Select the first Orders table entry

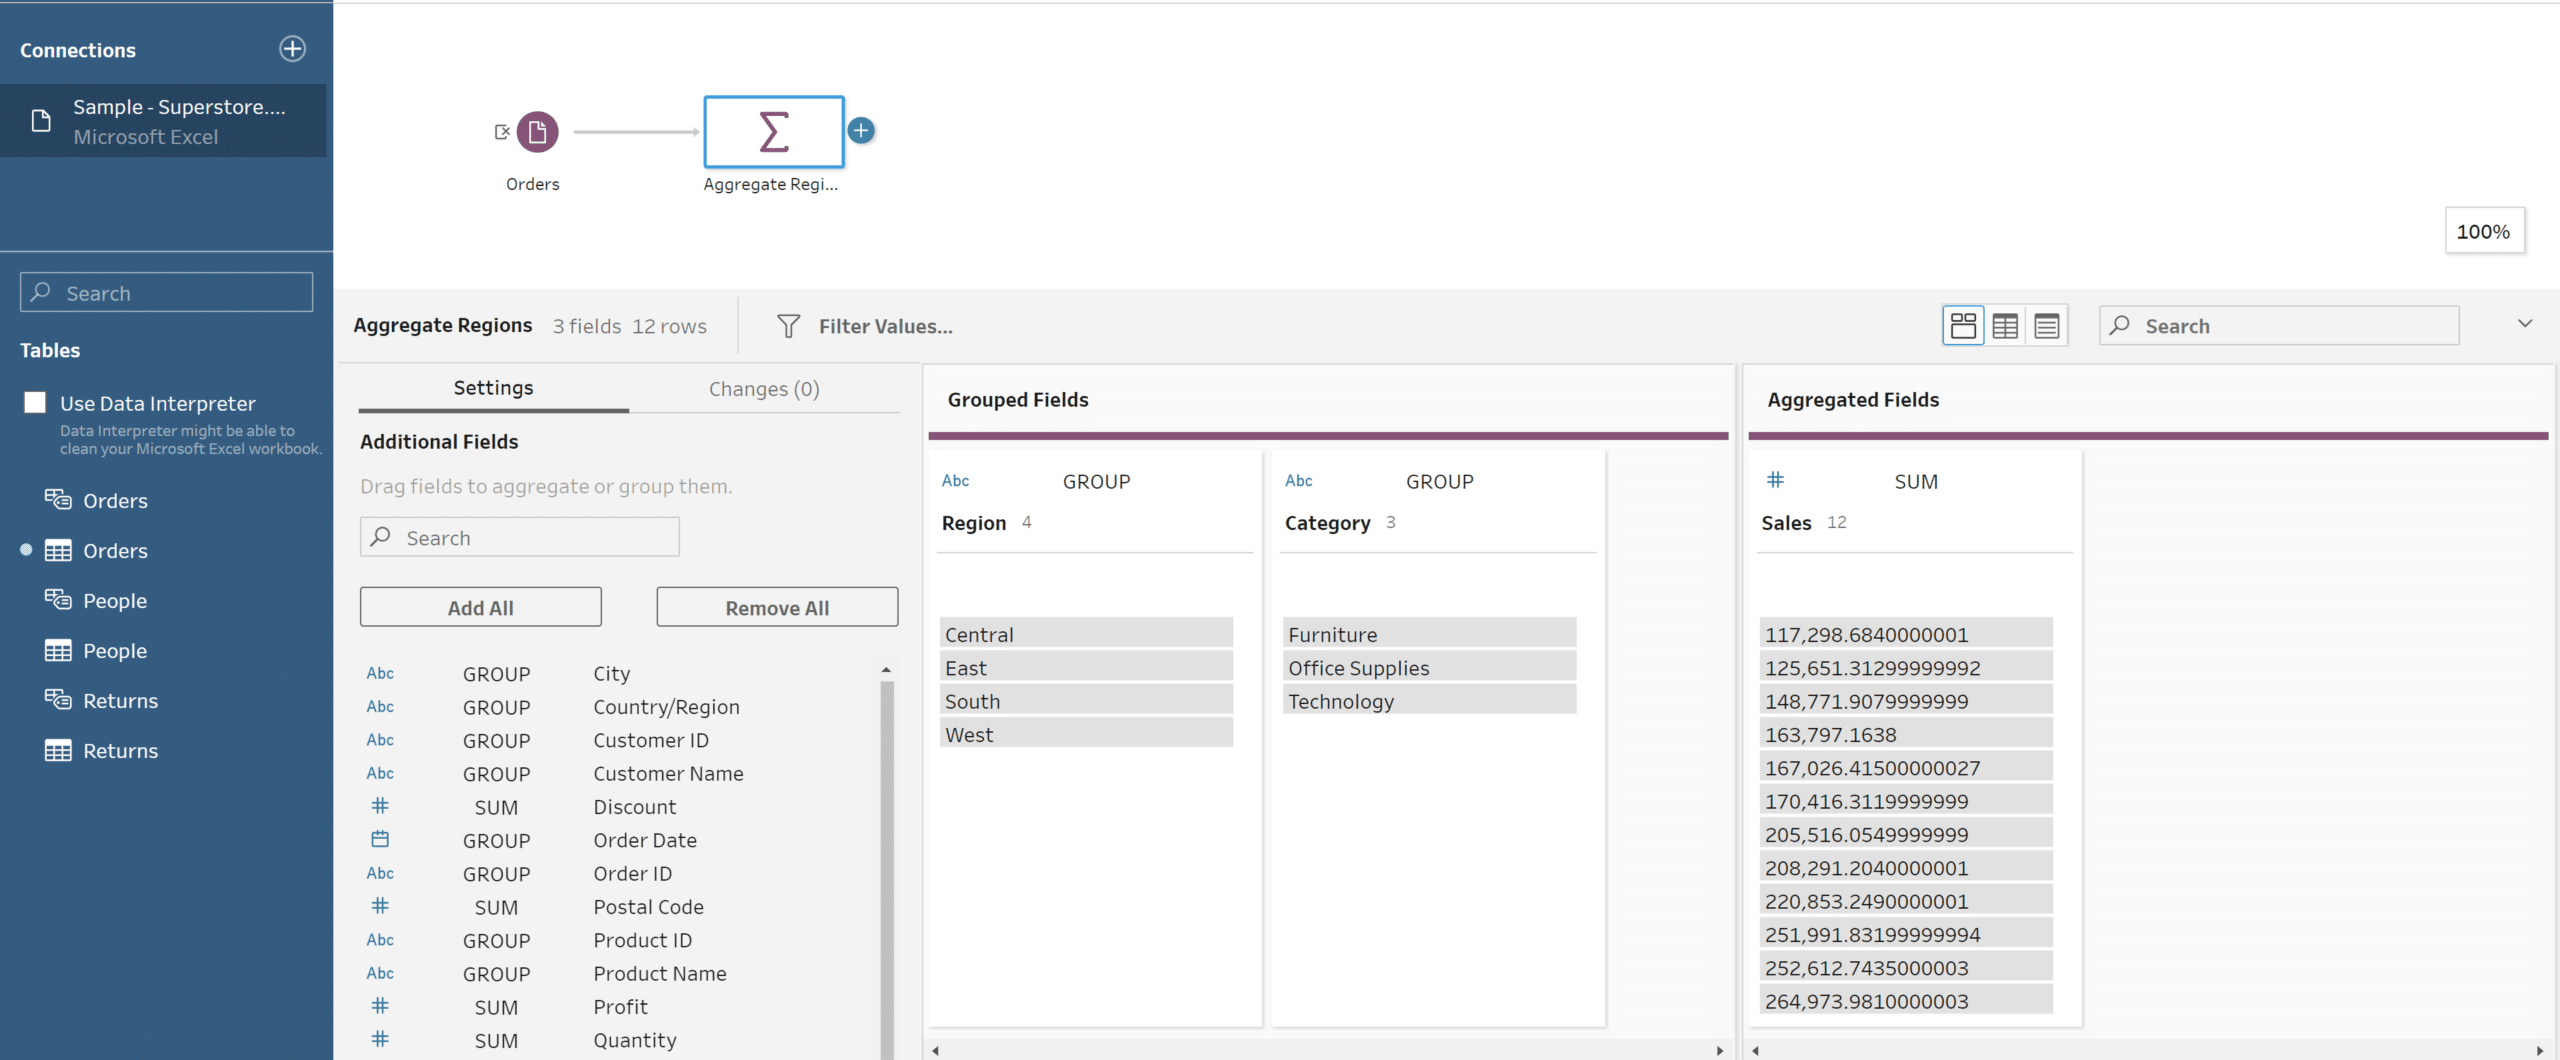[115, 500]
